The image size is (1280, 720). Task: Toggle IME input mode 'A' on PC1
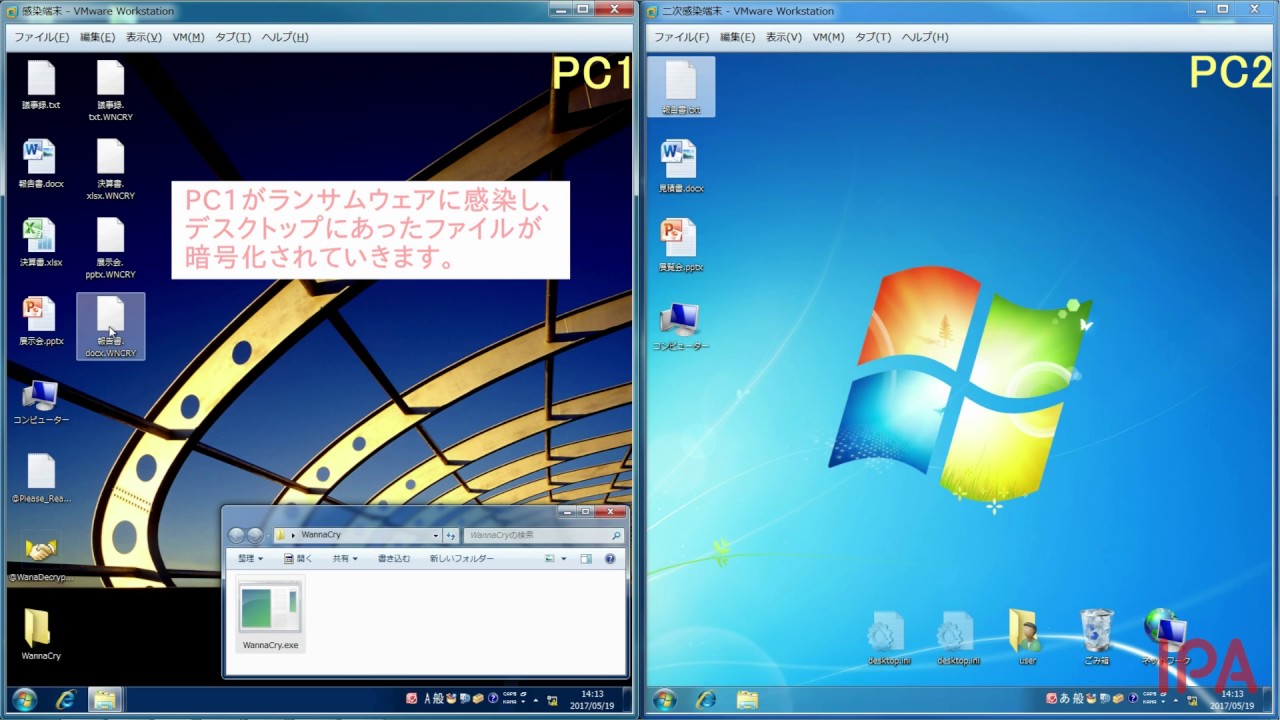point(428,698)
